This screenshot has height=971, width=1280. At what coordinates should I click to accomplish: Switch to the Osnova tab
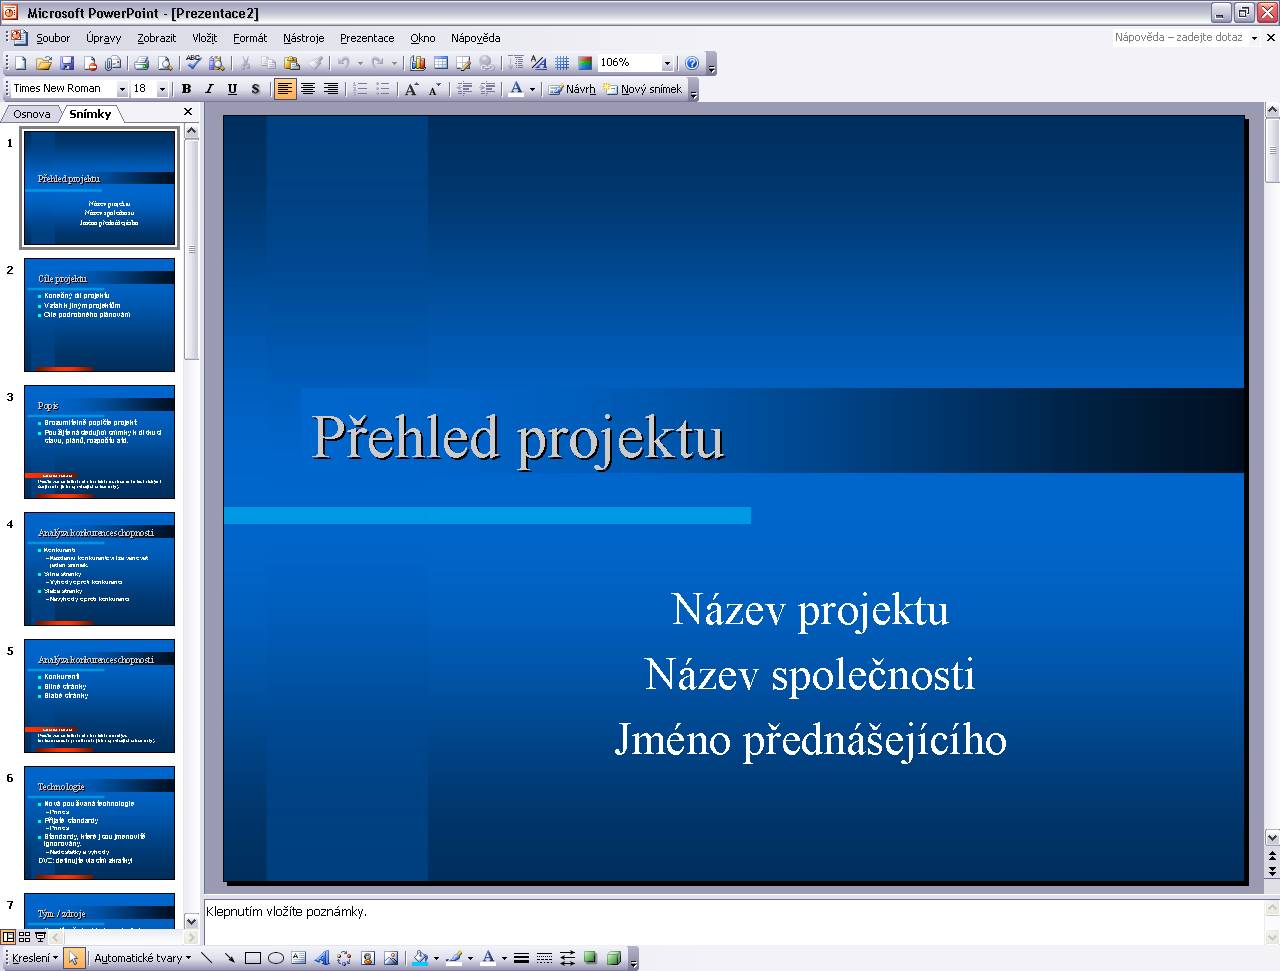tap(30, 113)
